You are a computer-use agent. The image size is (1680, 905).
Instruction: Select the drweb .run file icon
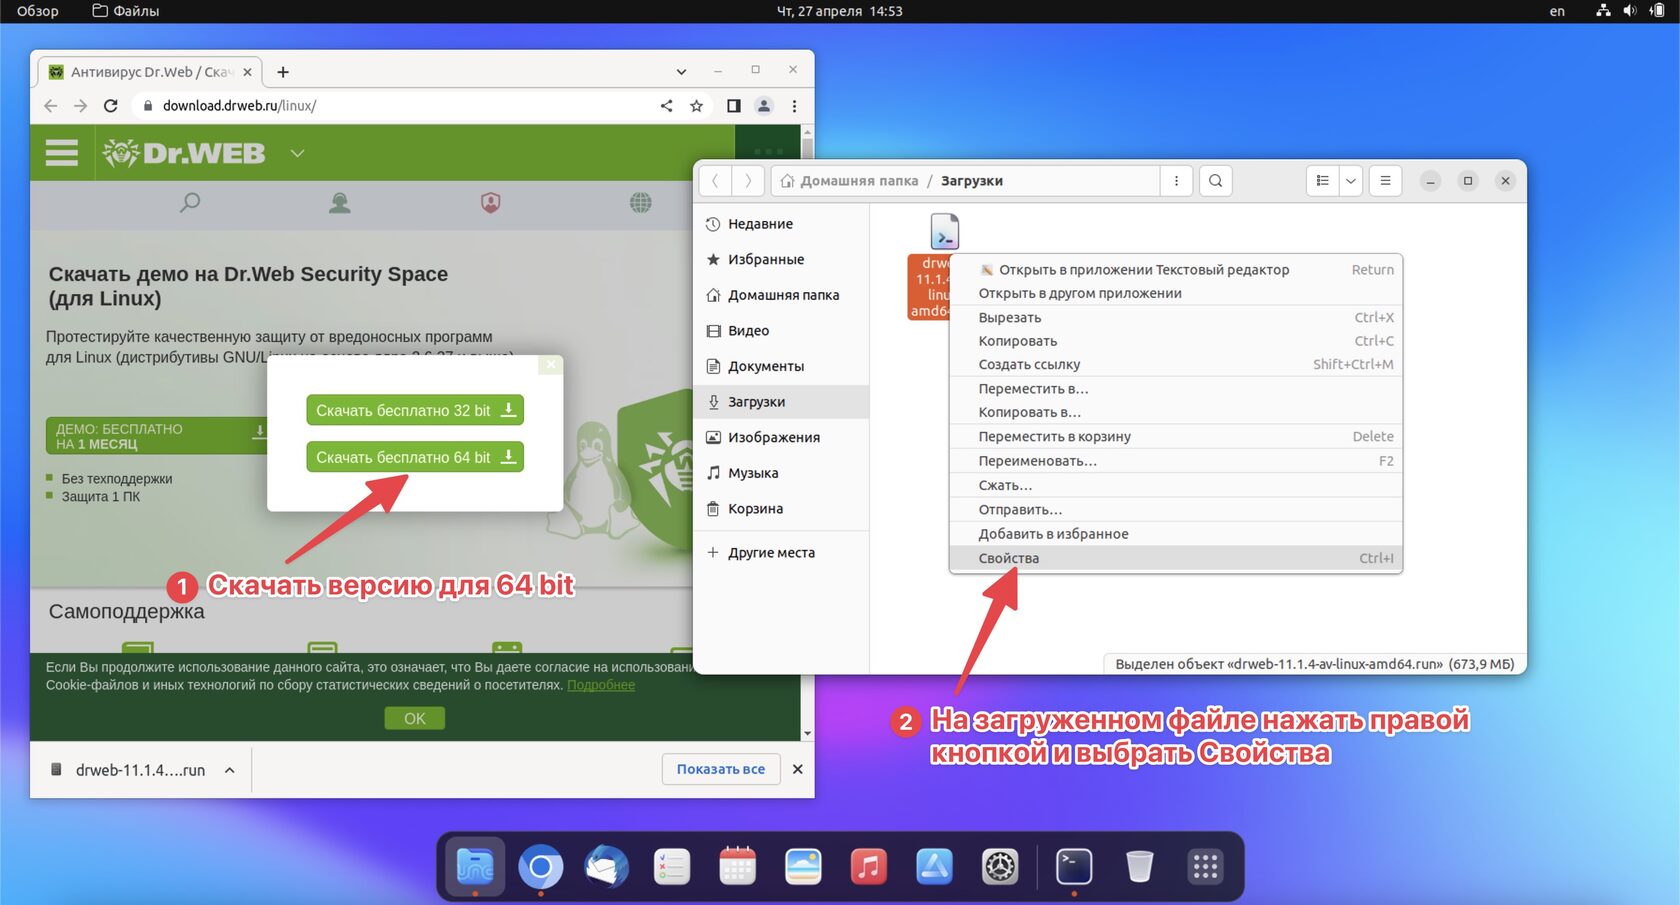944,232
